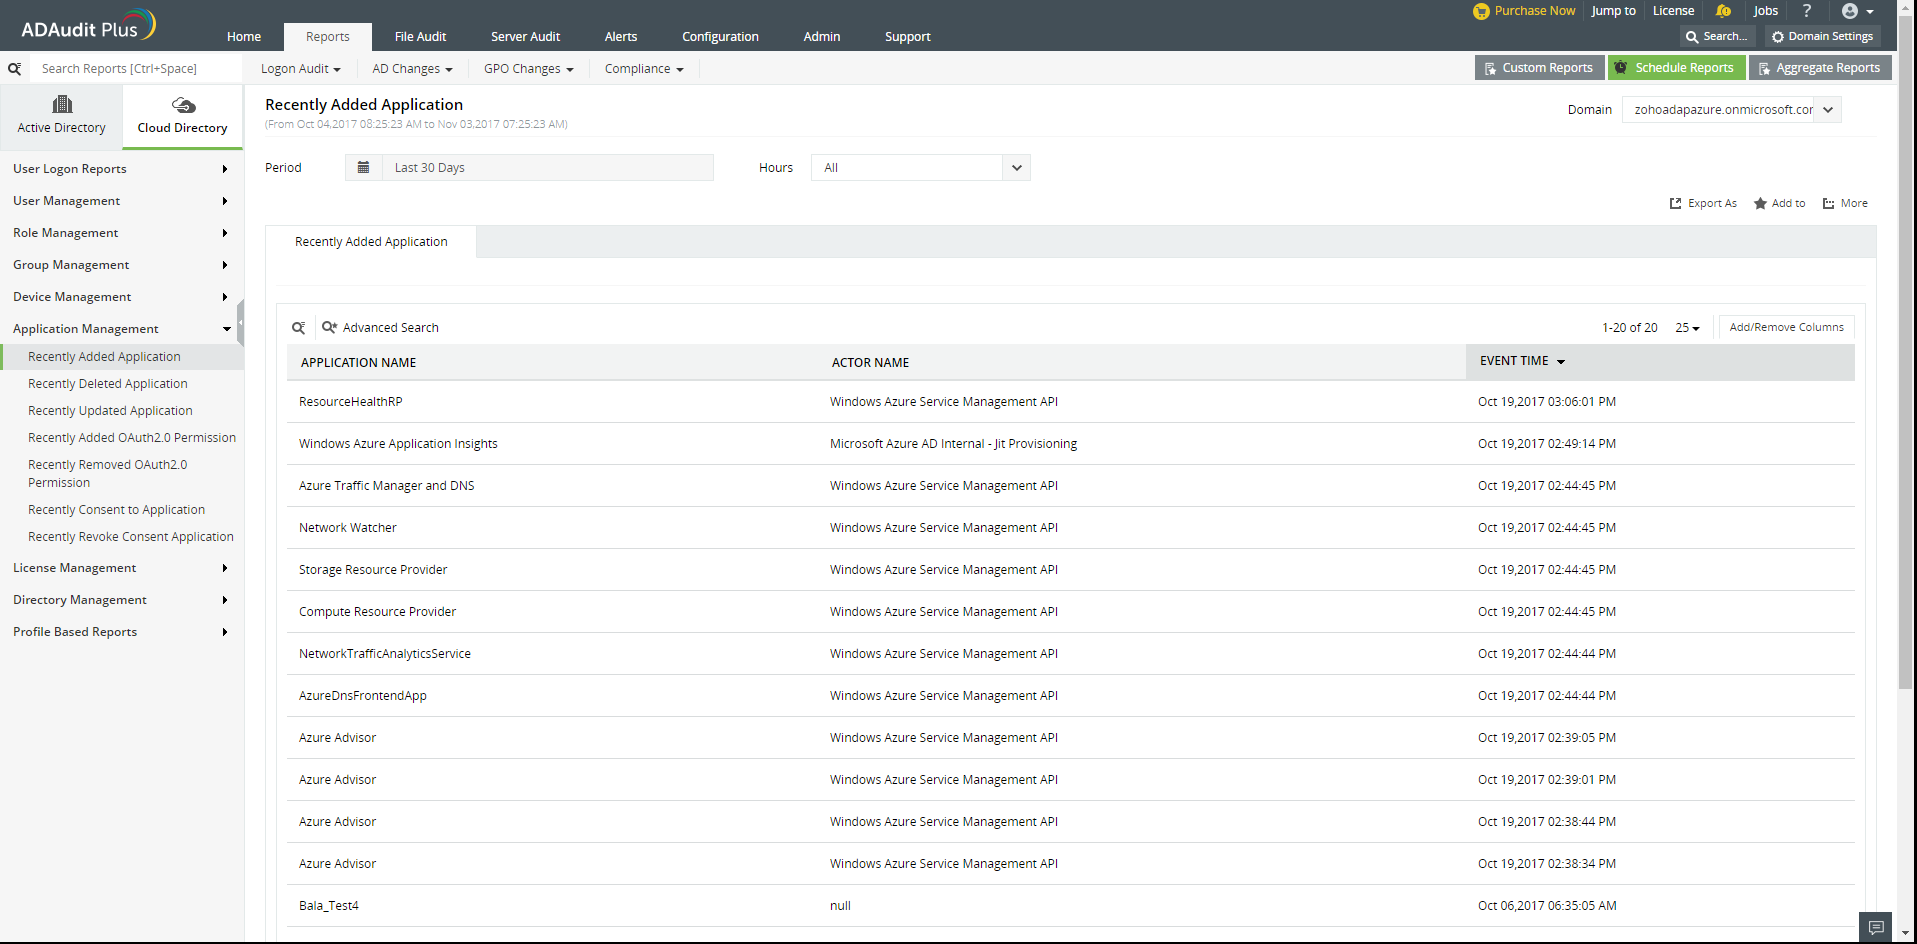Select the Recently Added Application report tab
Image resolution: width=1917 pixels, height=944 pixels.
pyautogui.click(x=371, y=242)
